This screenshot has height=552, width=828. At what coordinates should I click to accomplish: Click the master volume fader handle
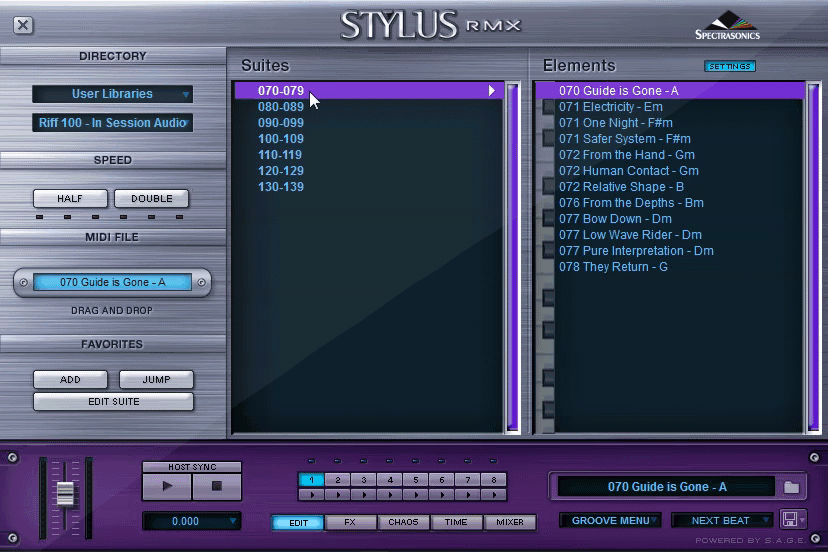[65, 494]
